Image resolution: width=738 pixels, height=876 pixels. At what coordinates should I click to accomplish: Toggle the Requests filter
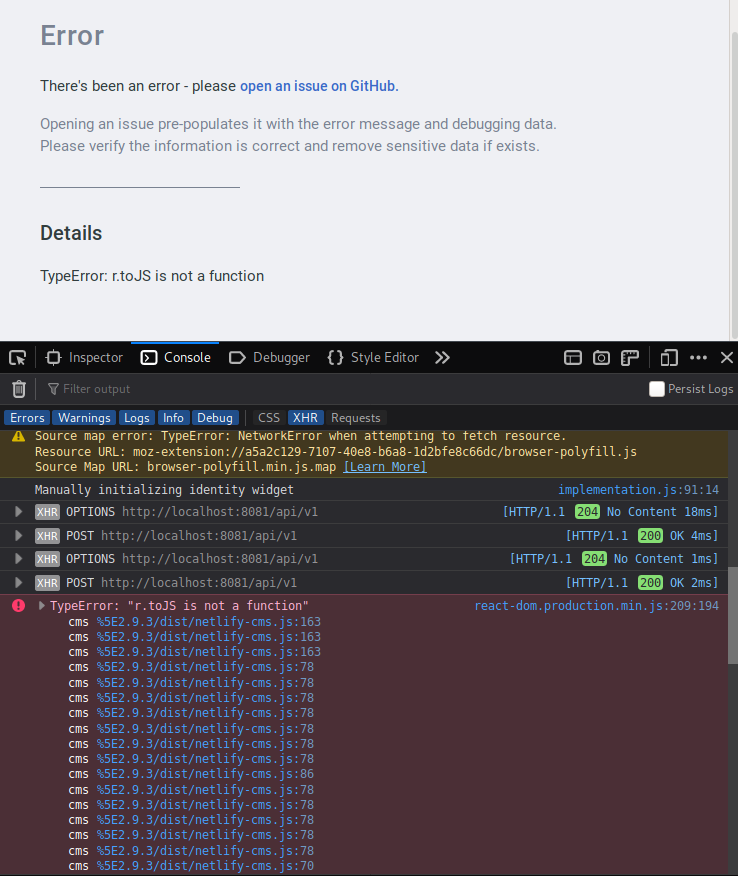click(356, 418)
